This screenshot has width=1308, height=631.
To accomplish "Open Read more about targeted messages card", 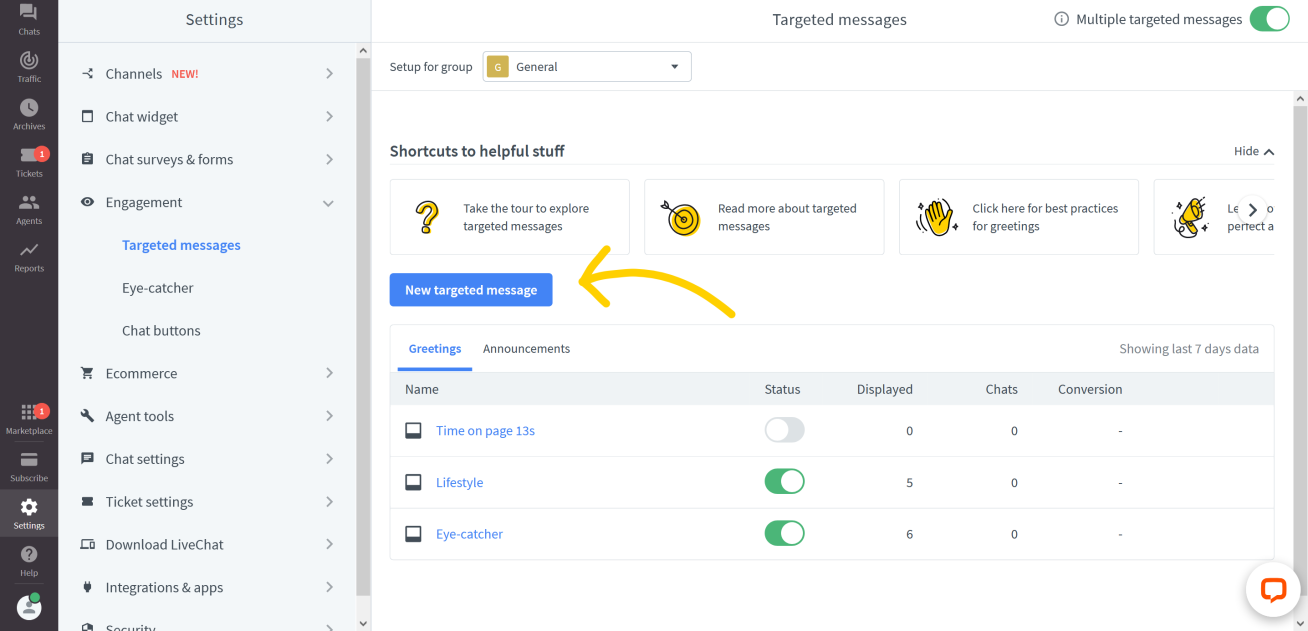I will 764,217.
